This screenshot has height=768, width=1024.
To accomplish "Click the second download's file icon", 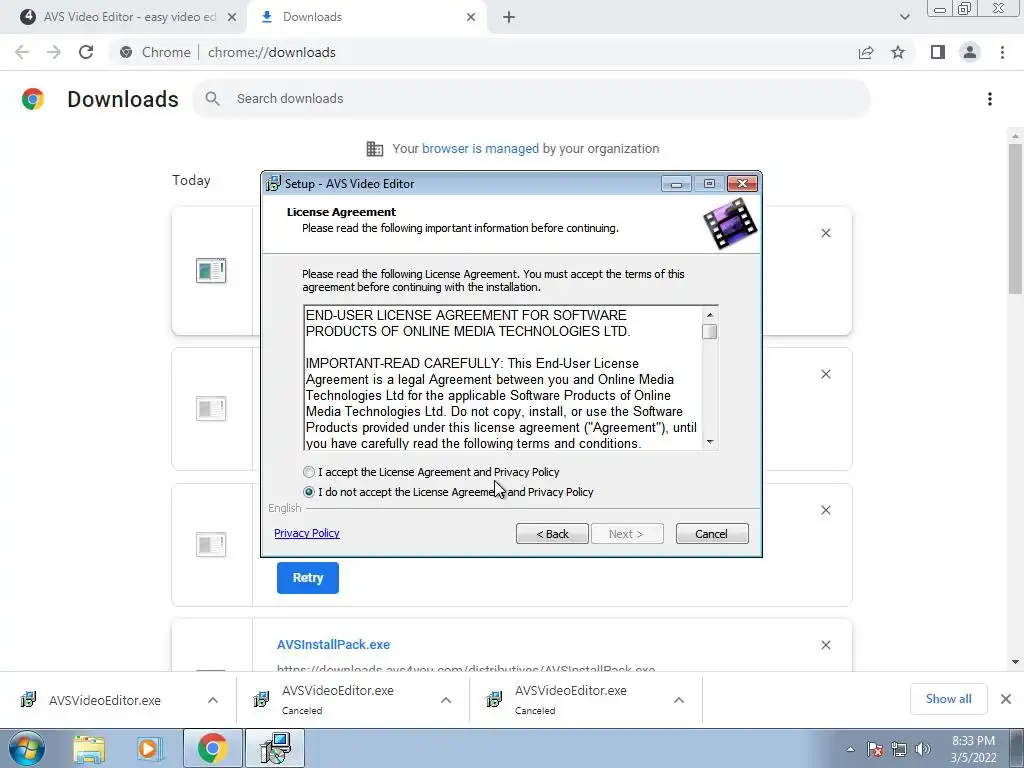I will pos(211,409).
